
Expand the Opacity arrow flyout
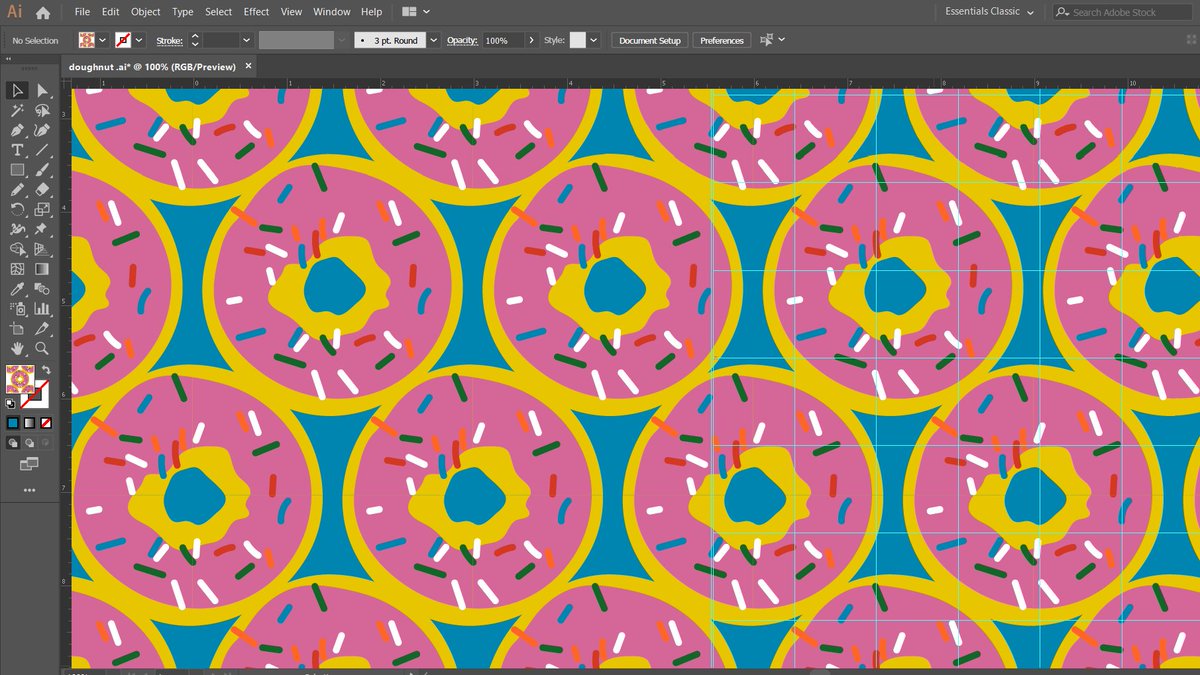tap(530, 40)
